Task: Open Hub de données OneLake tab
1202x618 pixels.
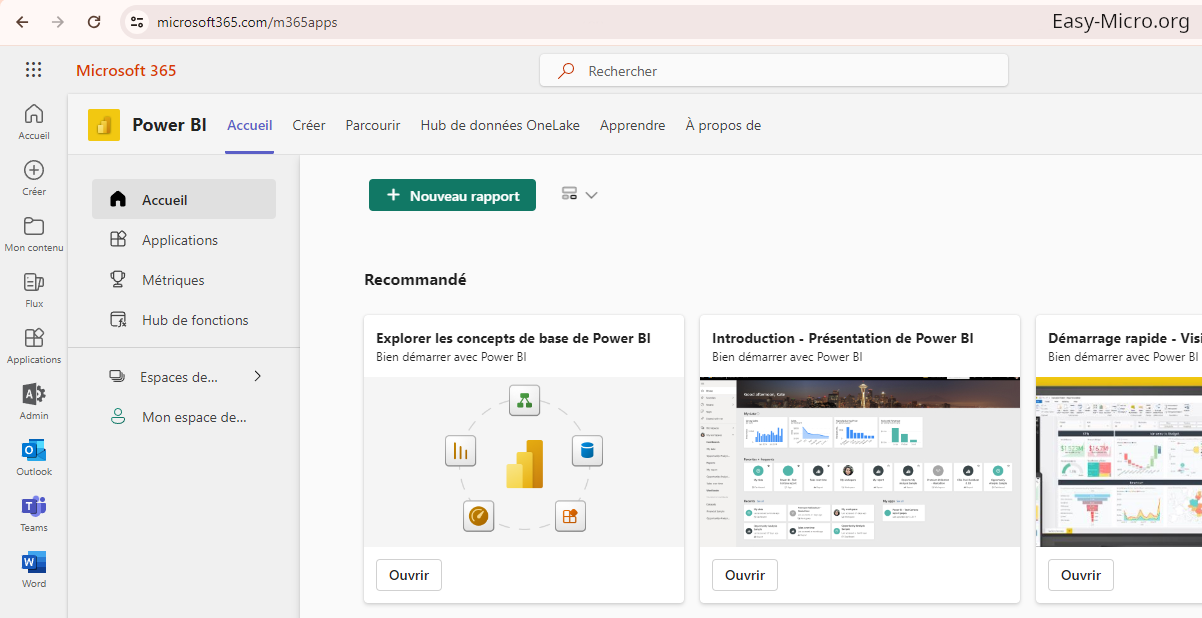Action: 500,126
